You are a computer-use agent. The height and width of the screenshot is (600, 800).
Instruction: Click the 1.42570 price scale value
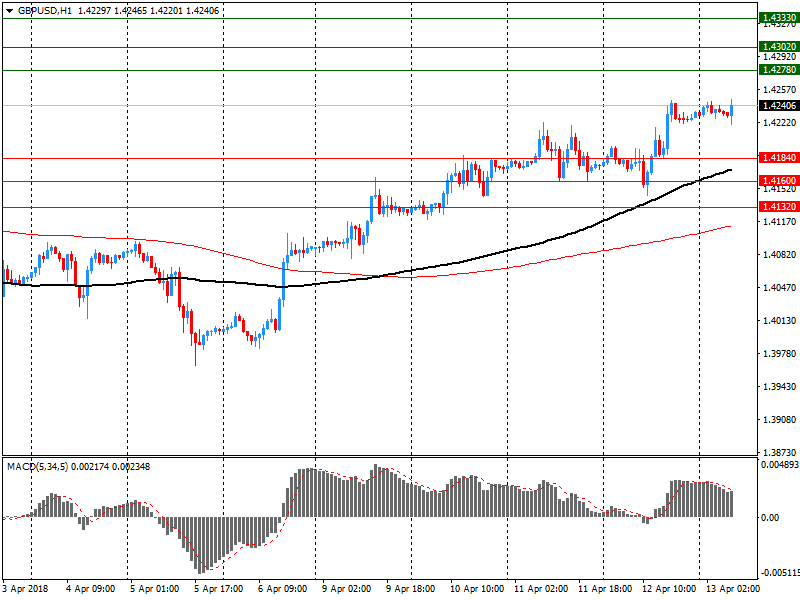click(x=779, y=90)
